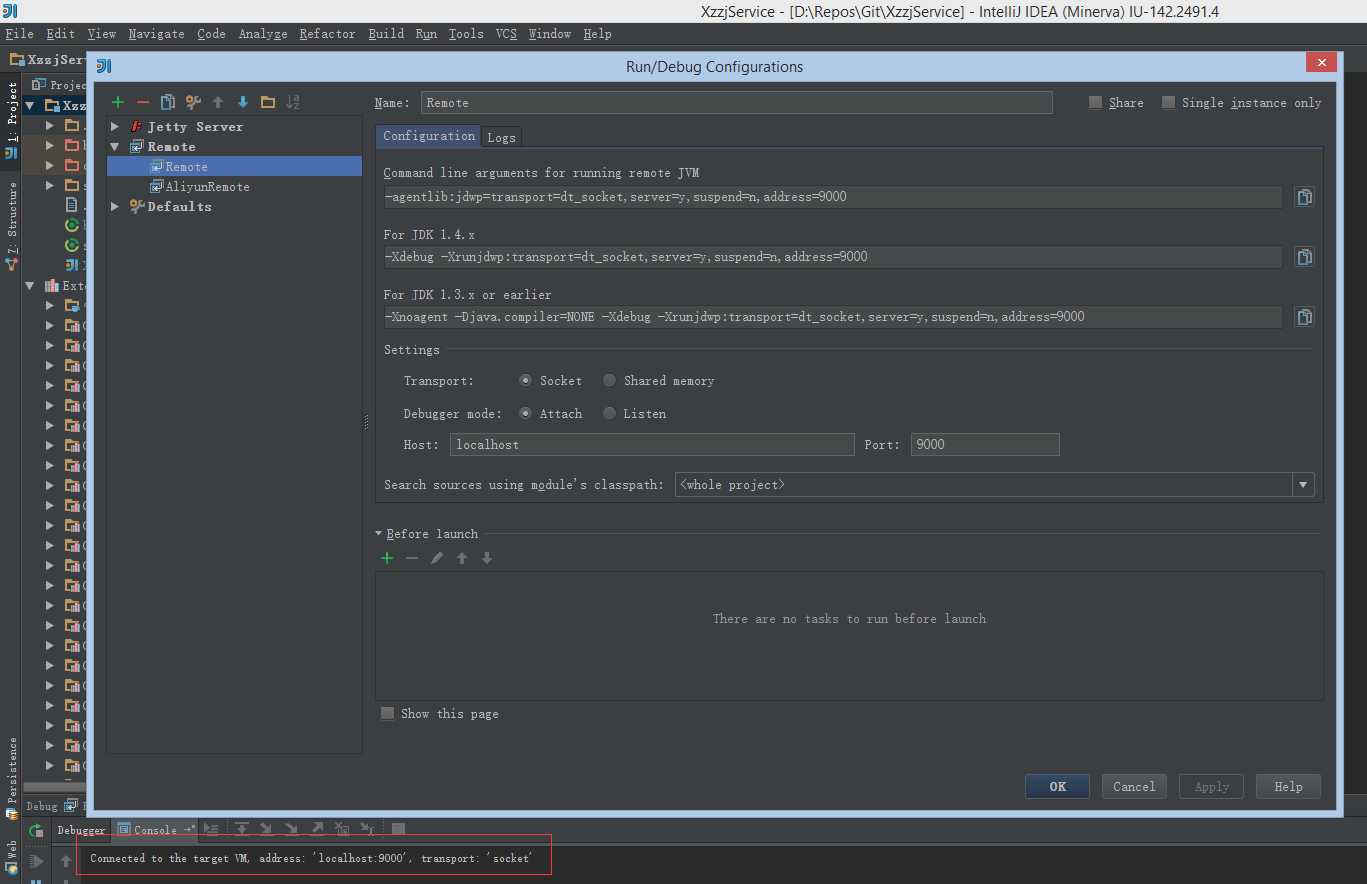Viewport: 1367px width, 884px height.
Task: Collapse the XzzjService project root in tree
Action: coord(29,105)
